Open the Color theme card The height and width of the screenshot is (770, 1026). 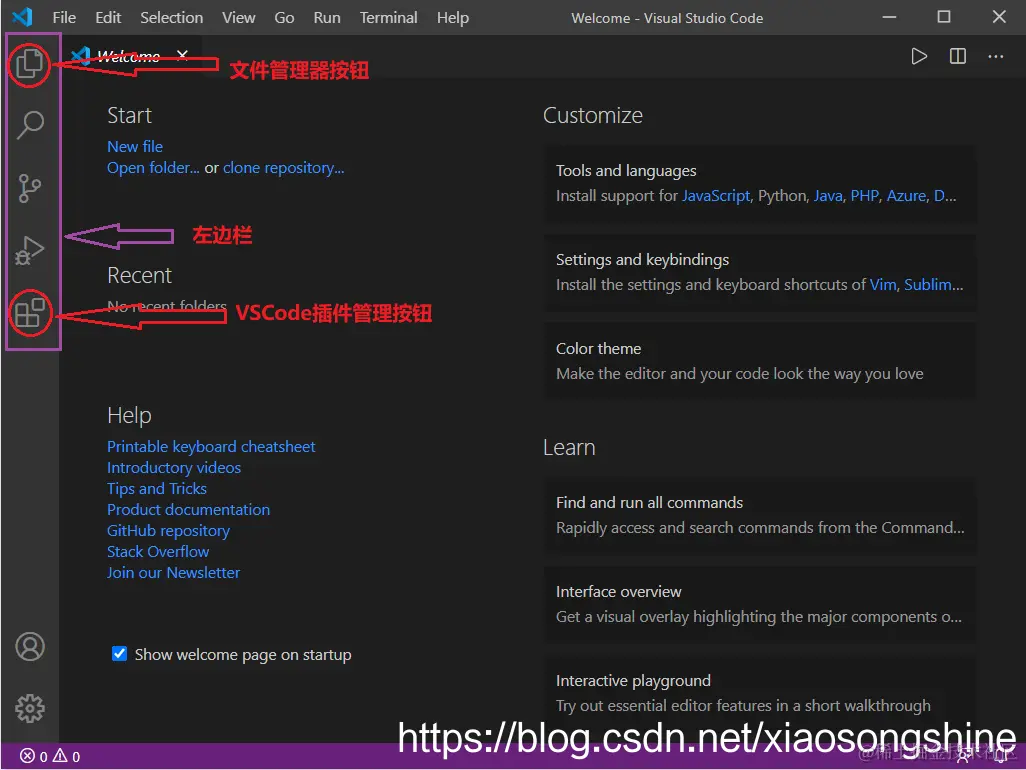[760, 361]
